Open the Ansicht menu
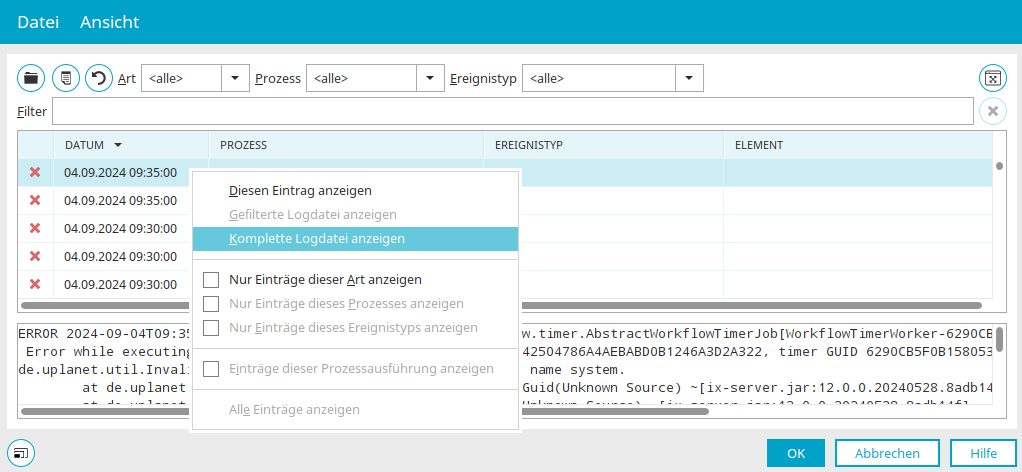The height and width of the screenshot is (472, 1022). 110,22
